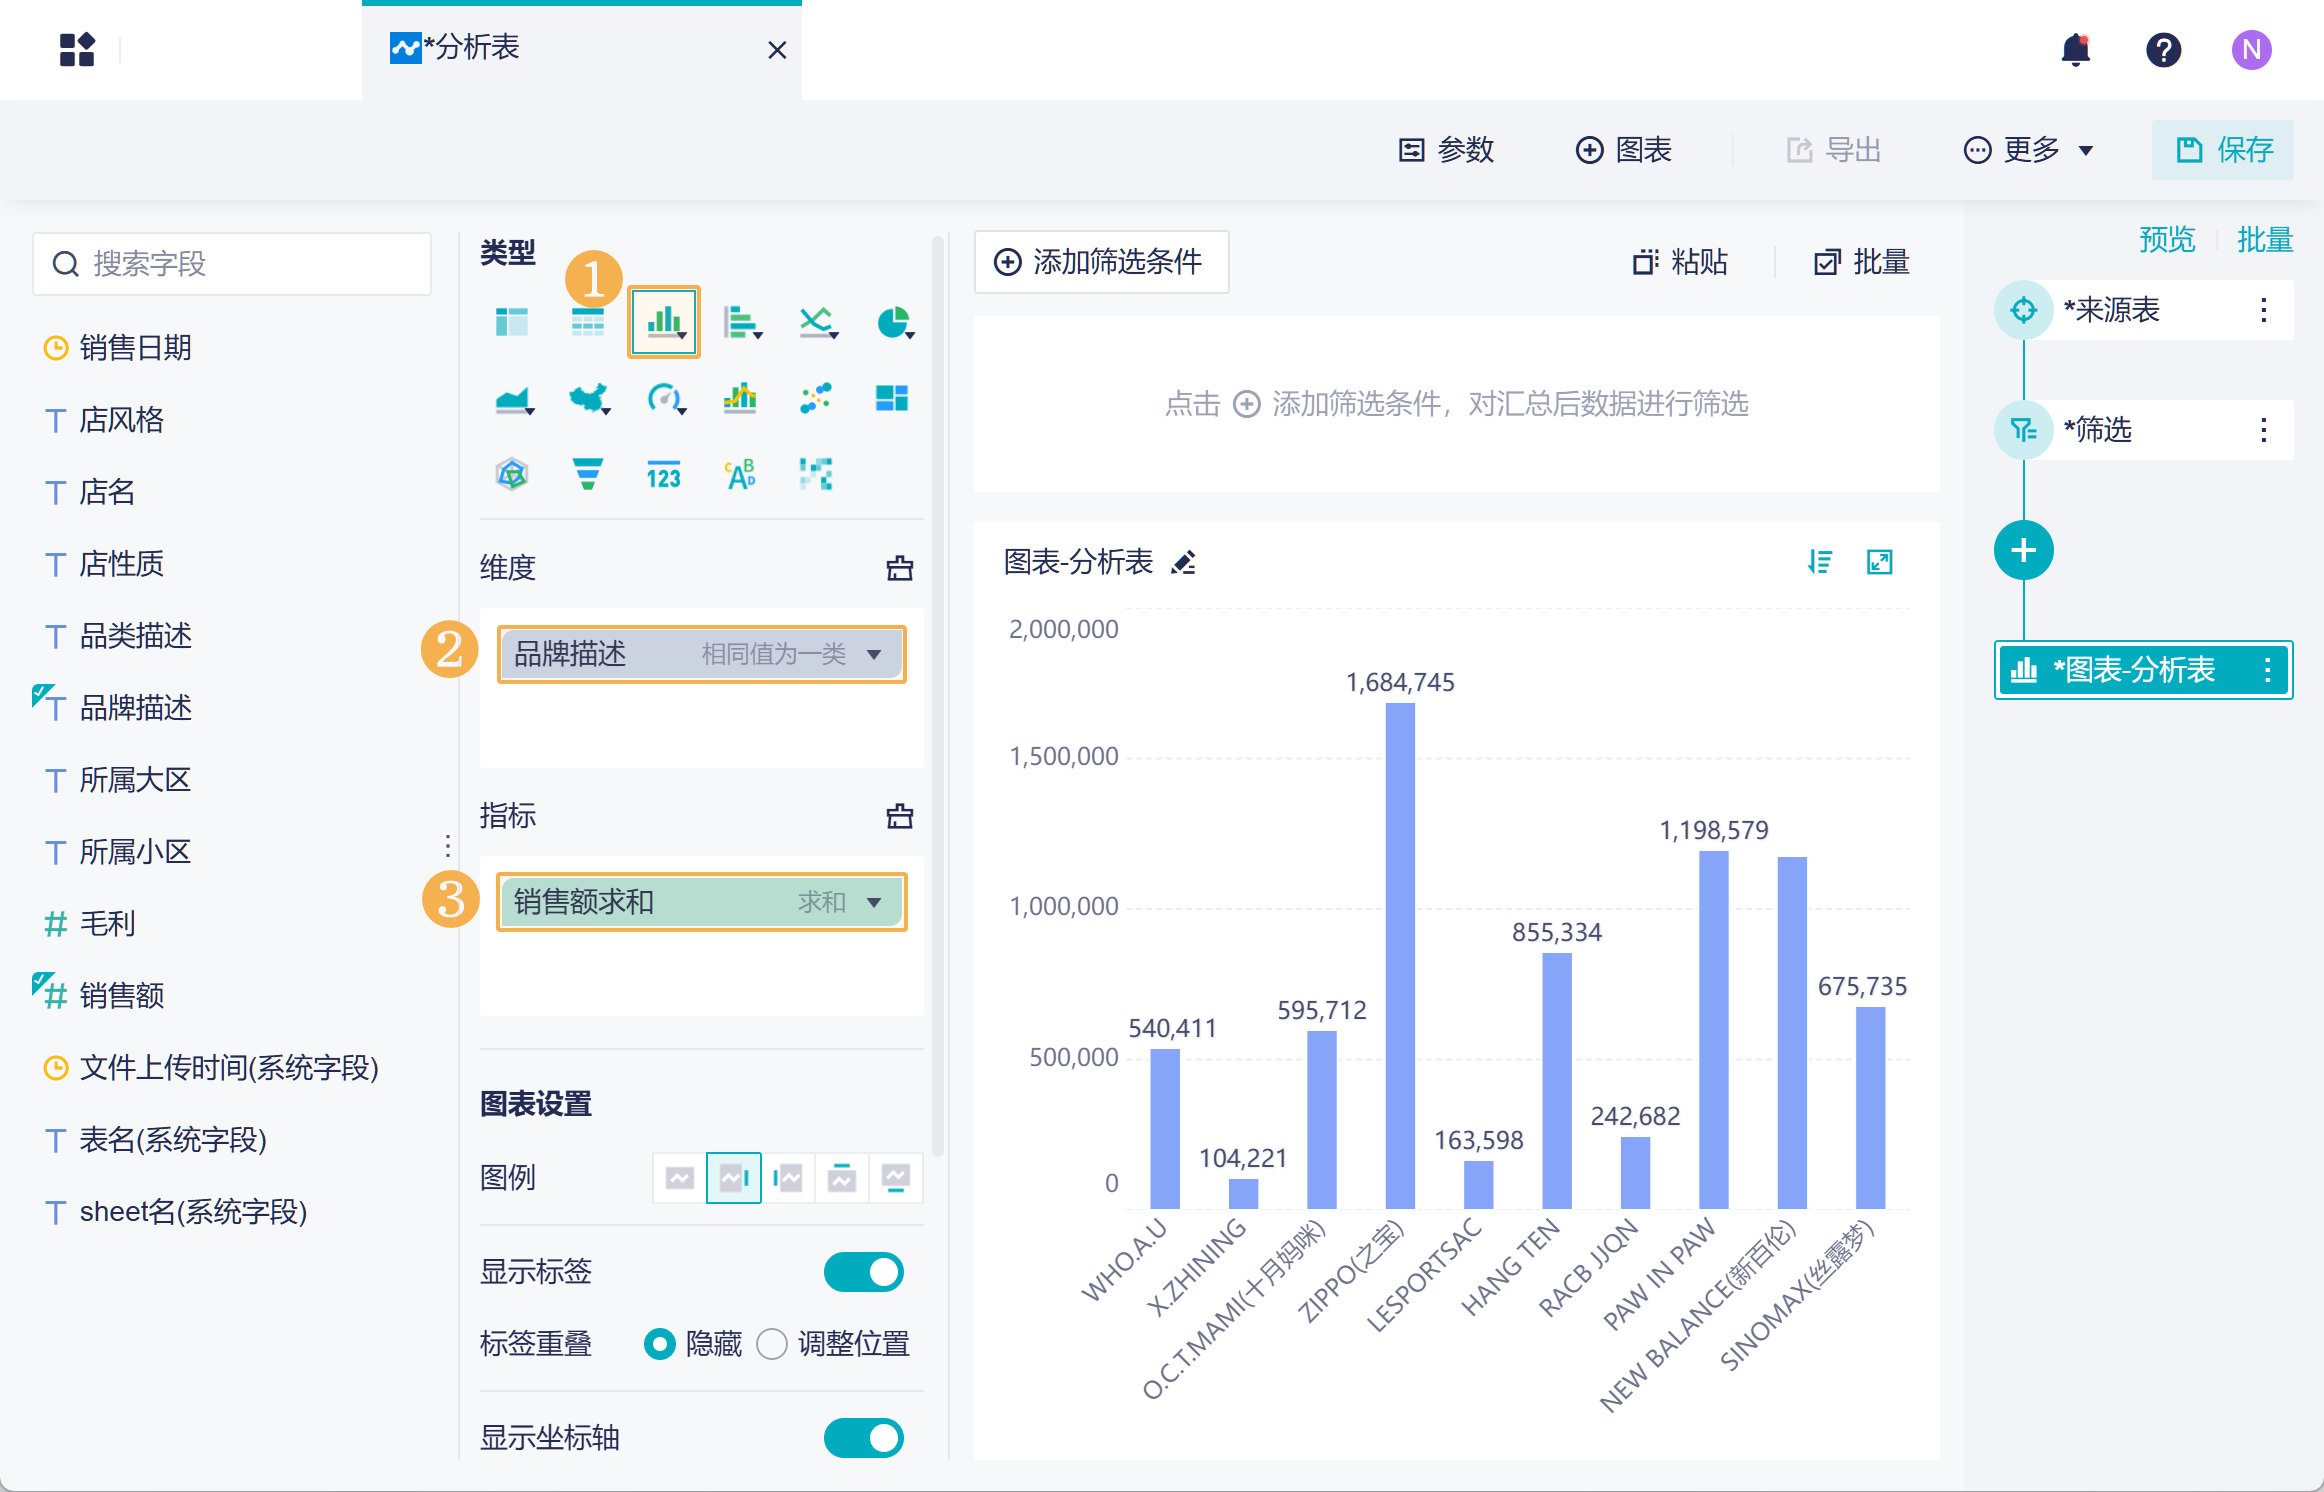Click the 搜索字段 search box
Image resolution: width=2324 pixels, height=1492 pixels.
[x=232, y=264]
